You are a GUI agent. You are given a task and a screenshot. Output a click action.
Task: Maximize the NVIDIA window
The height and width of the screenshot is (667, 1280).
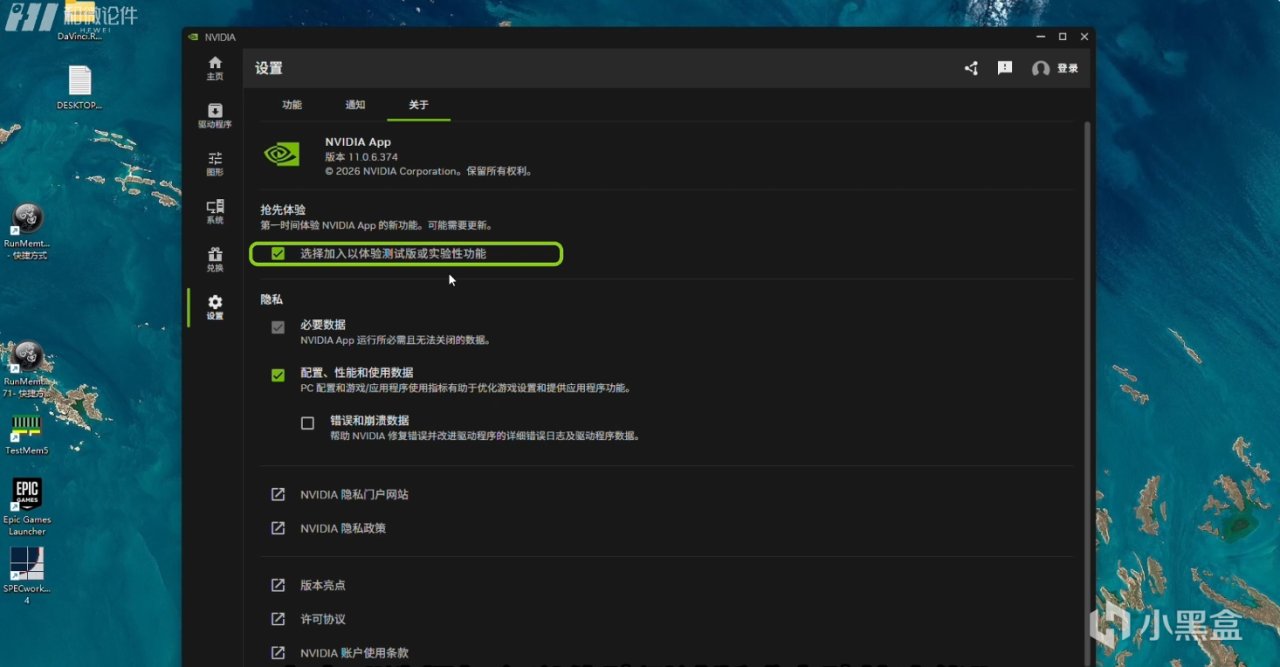(x=1062, y=37)
